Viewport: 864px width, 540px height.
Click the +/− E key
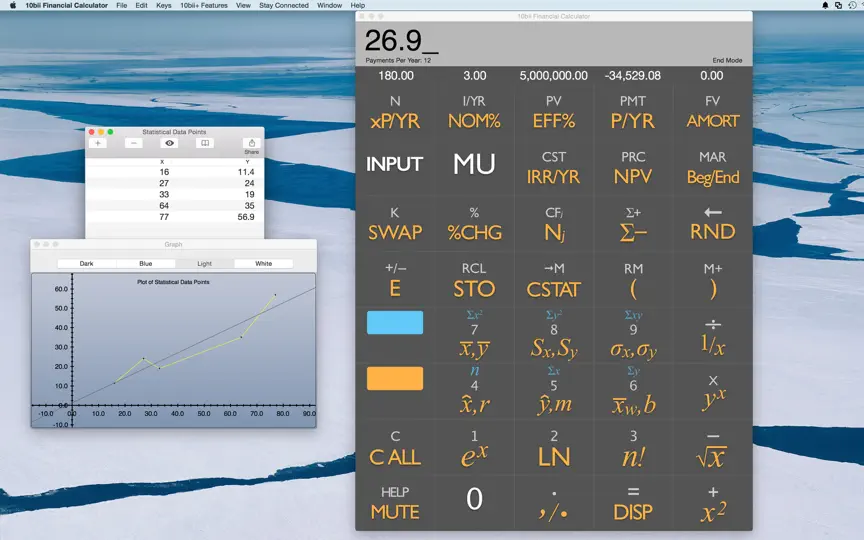395,280
